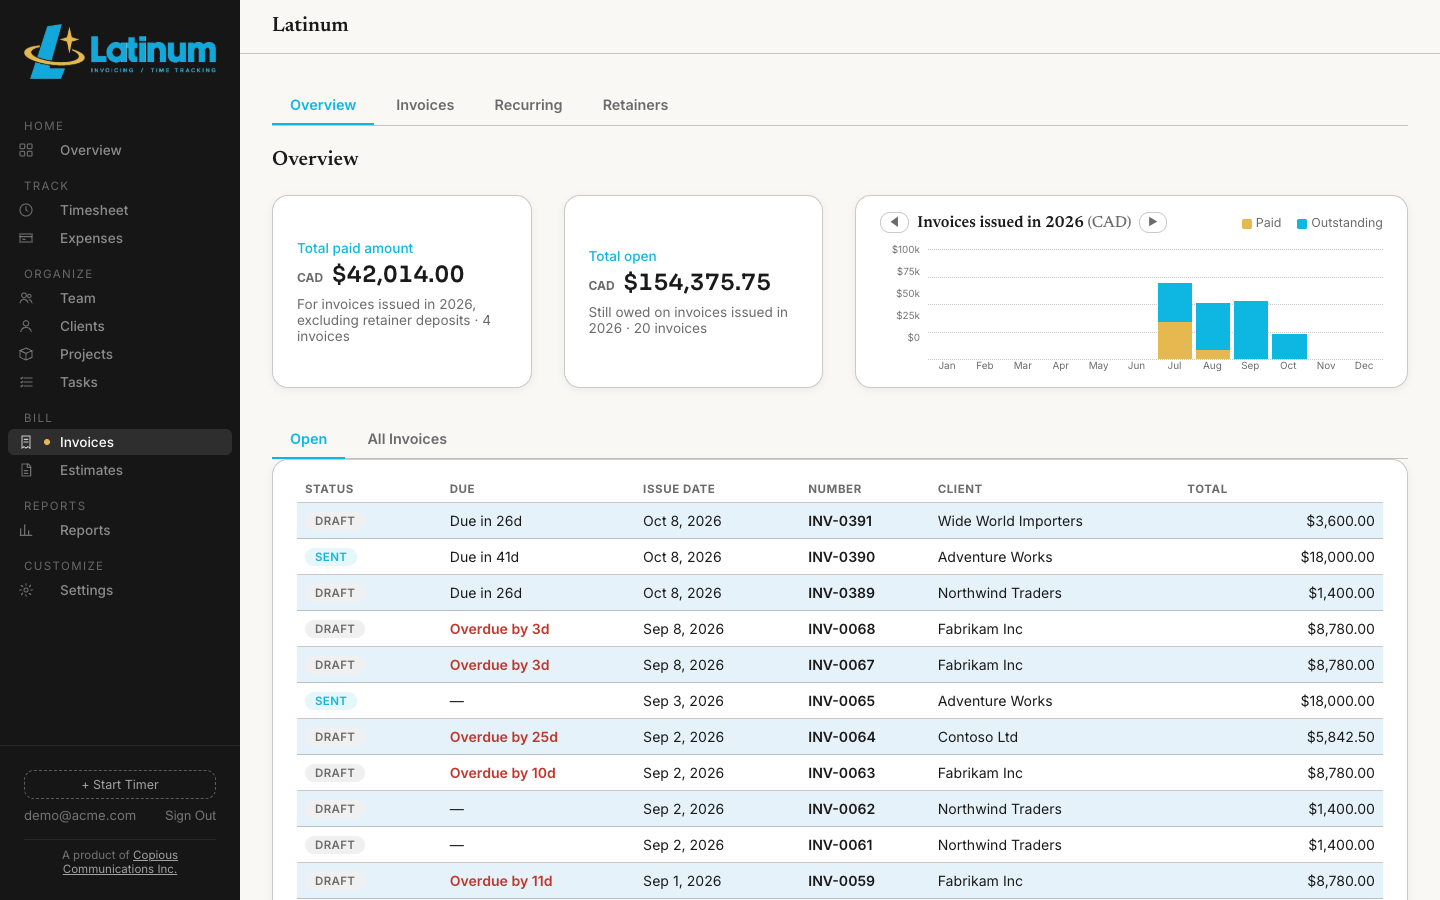Click the Settings gear icon
Viewport: 1440px width, 900px height.
(x=26, y=590)
